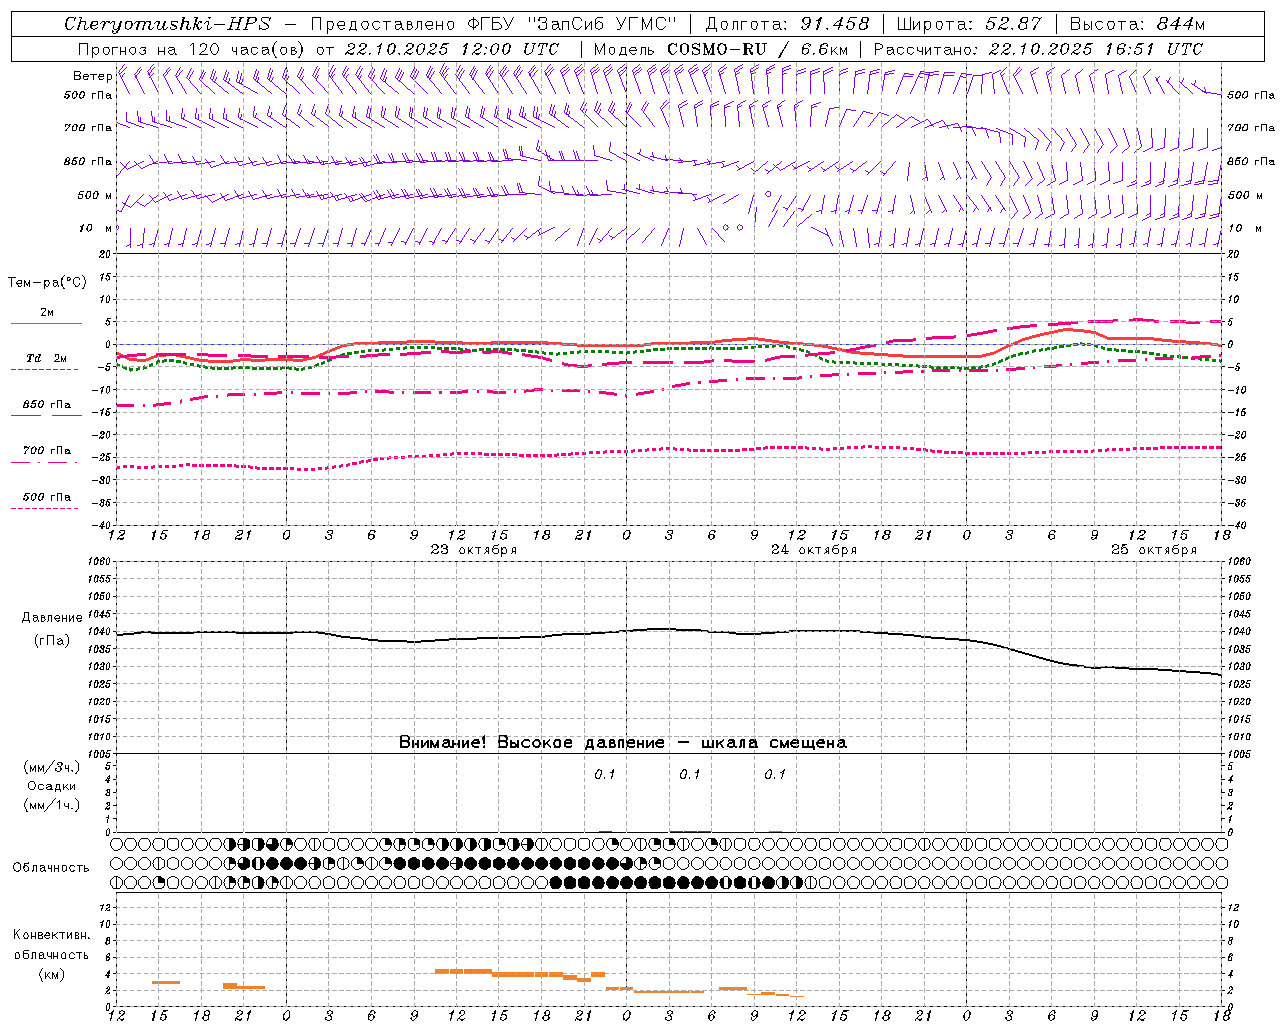This screenshot has width=1280, height=1024.
Task: Click the "(гПа)" unit under Давление
Action: [x=52, y=640]
